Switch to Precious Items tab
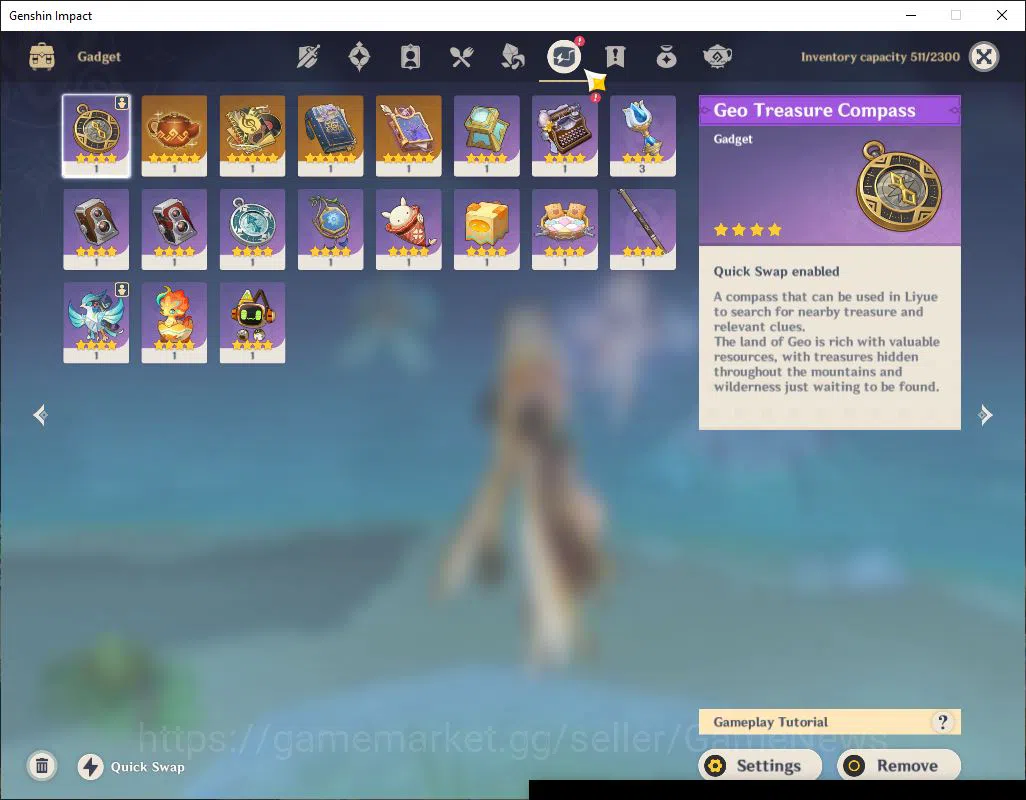 (666, 57)
